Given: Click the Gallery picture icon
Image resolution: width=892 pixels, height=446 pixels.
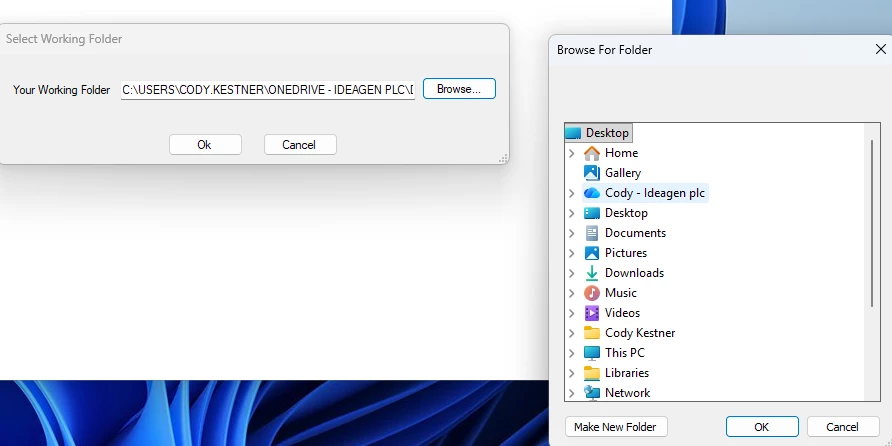Looking at the screenshot, I should [x=592, y=173].
